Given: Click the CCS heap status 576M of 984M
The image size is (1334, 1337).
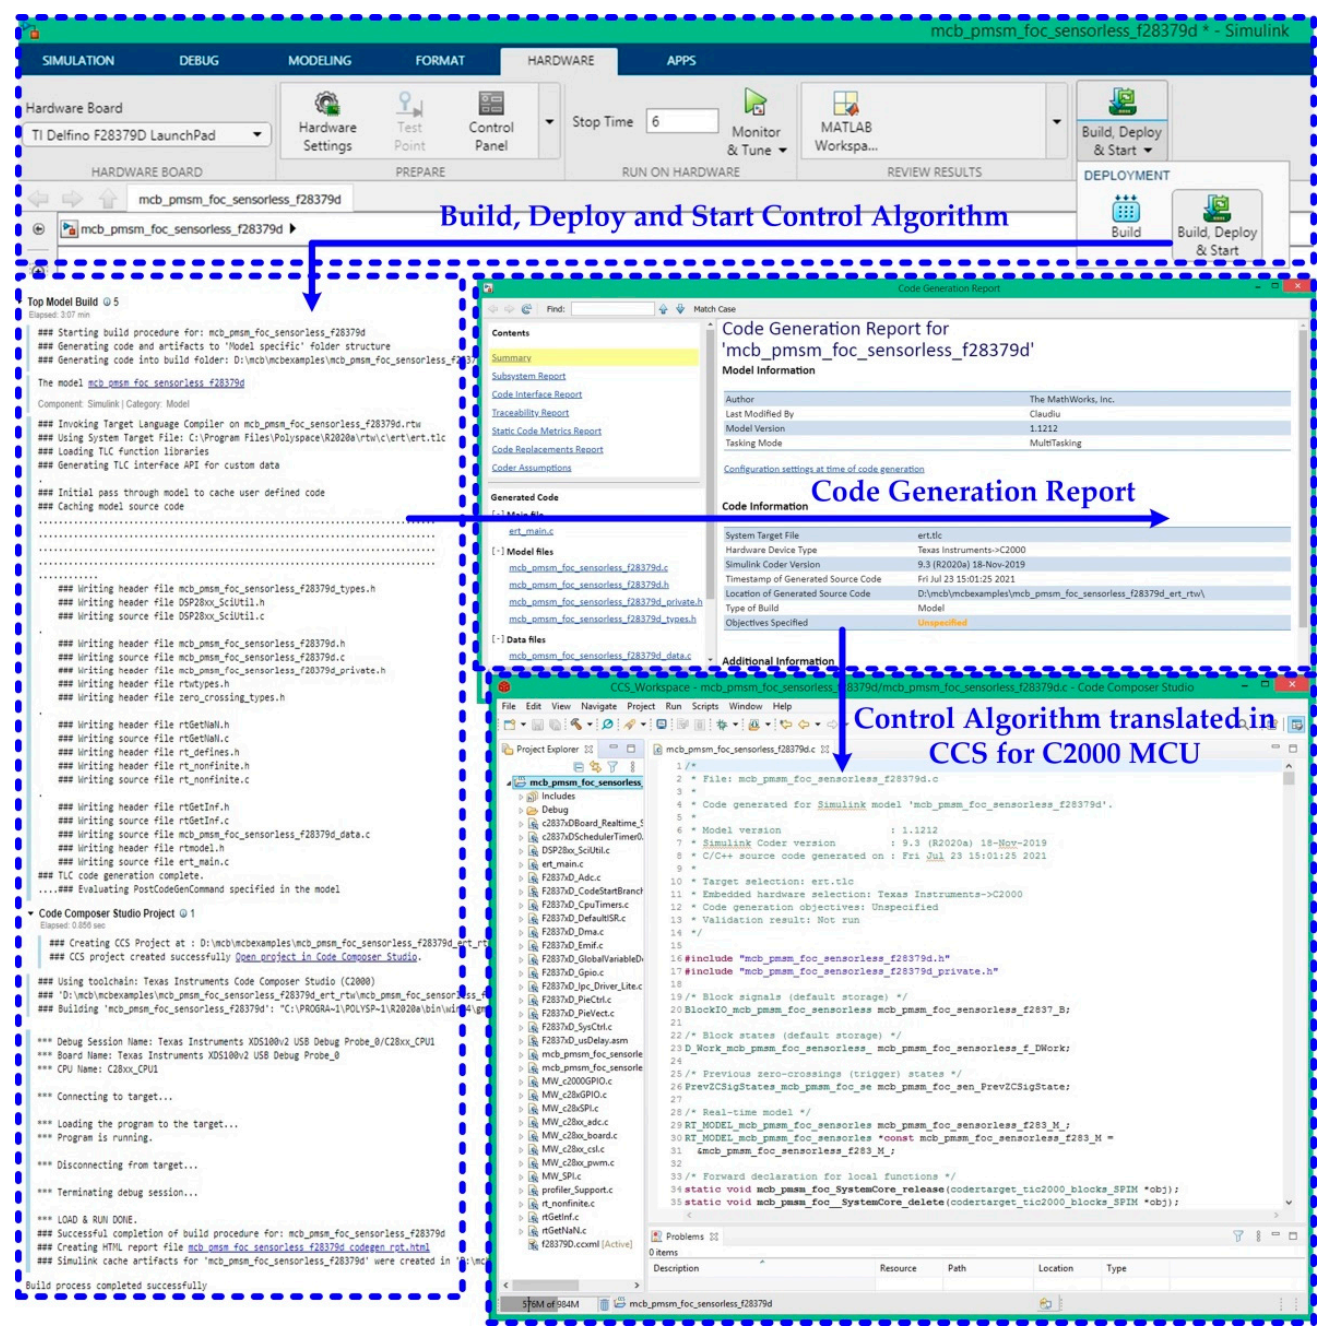Looking at the screenshot, I should tap(552, 1304).
